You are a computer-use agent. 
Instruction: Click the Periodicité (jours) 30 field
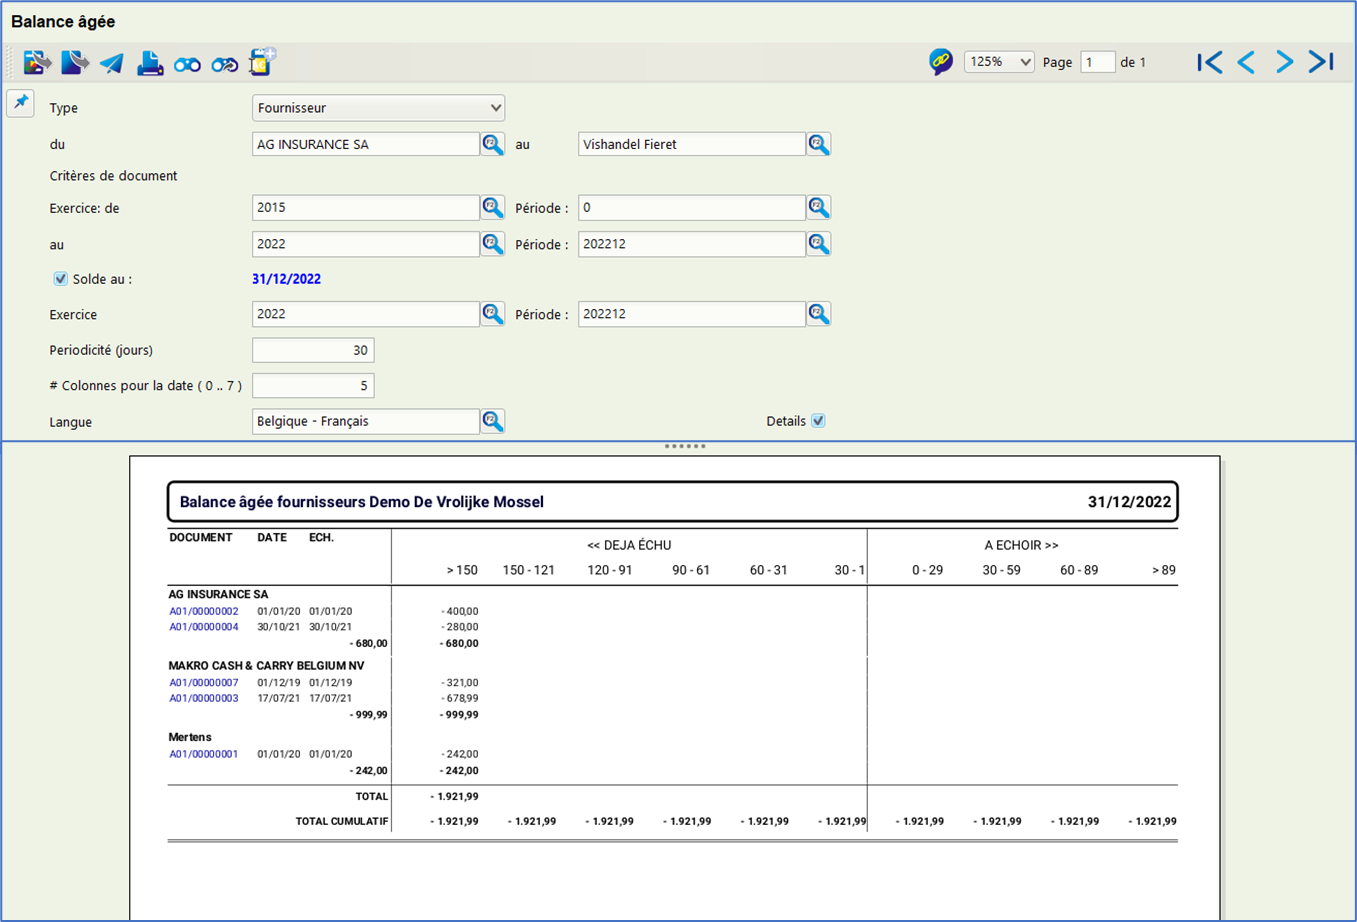(x=313, y=350)
